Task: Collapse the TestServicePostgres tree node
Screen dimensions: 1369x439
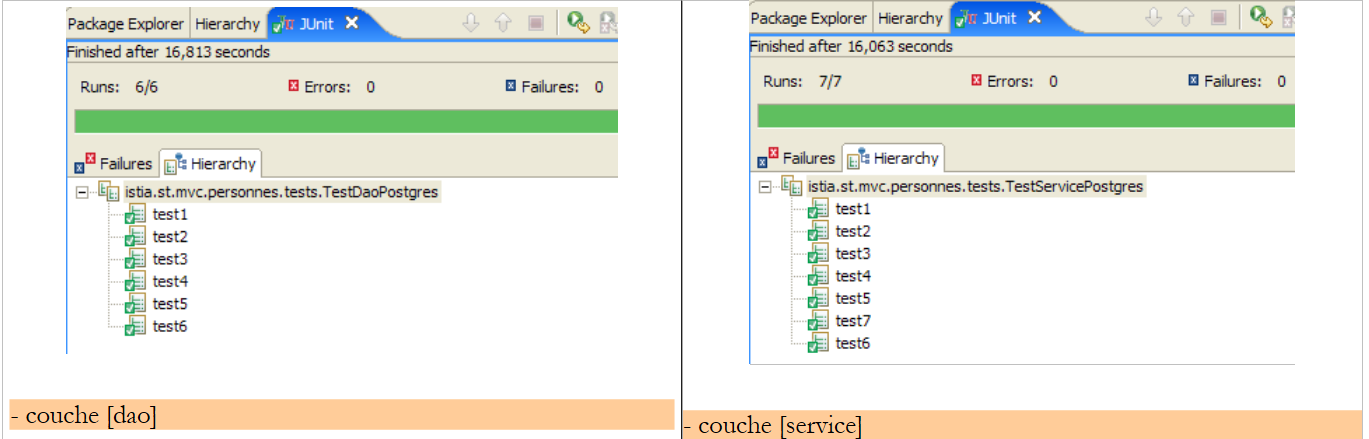Action: click(764, 186)
